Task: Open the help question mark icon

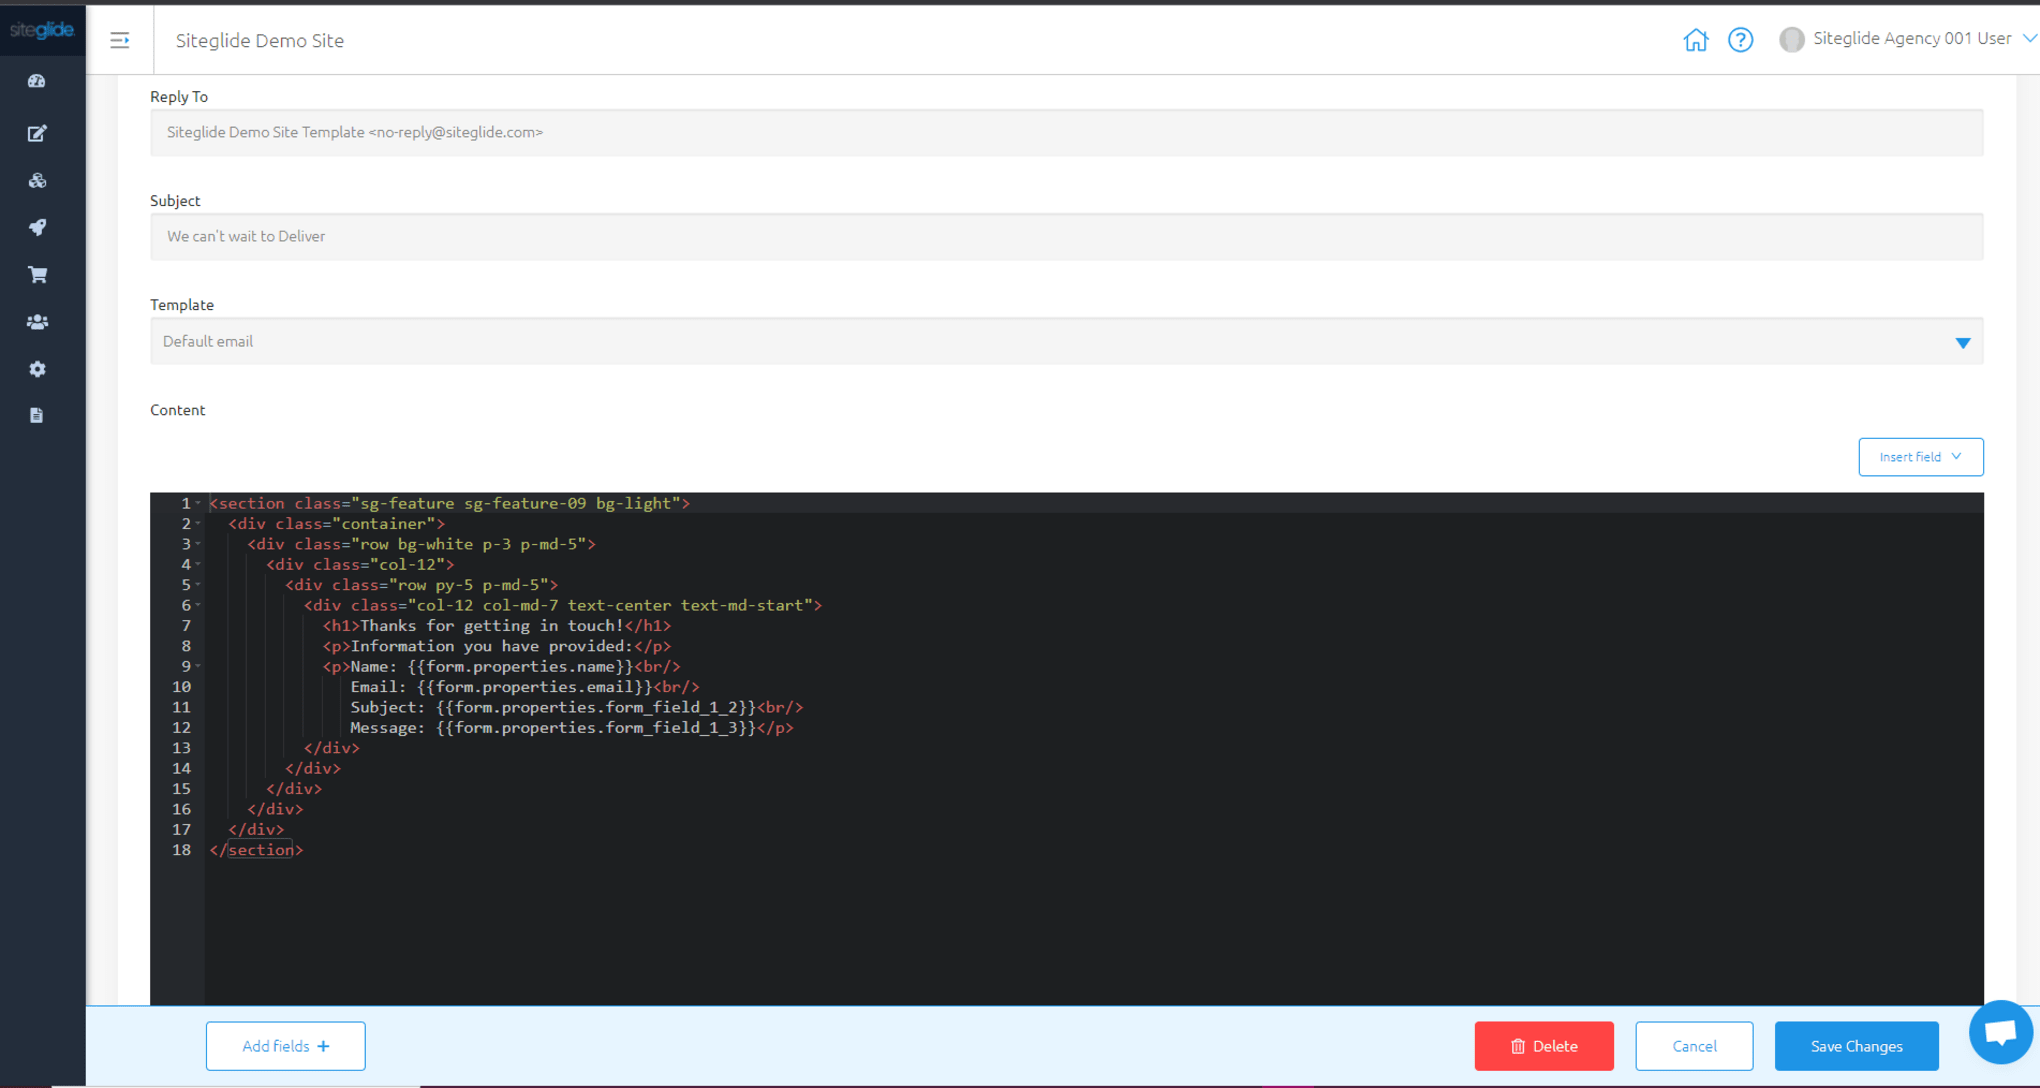Action: click(1741, 40)
